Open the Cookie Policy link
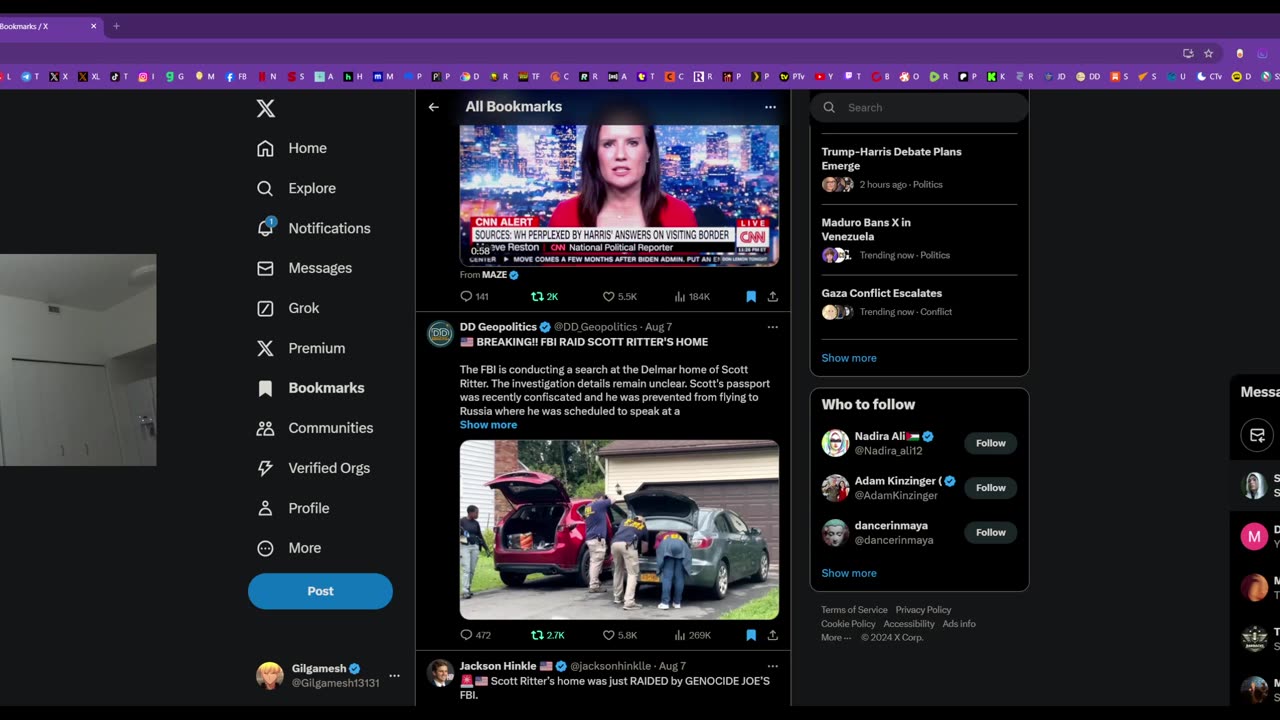 pos(848,624)
